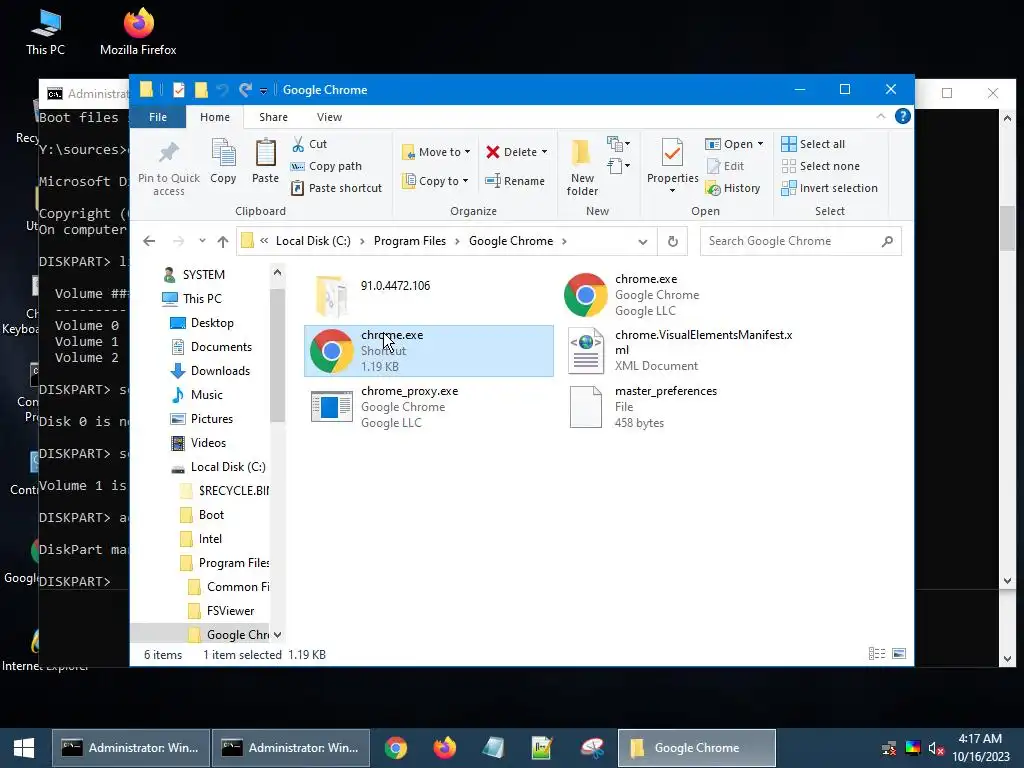Switch to the Home ribbon tab

click(x=215, y=117)
